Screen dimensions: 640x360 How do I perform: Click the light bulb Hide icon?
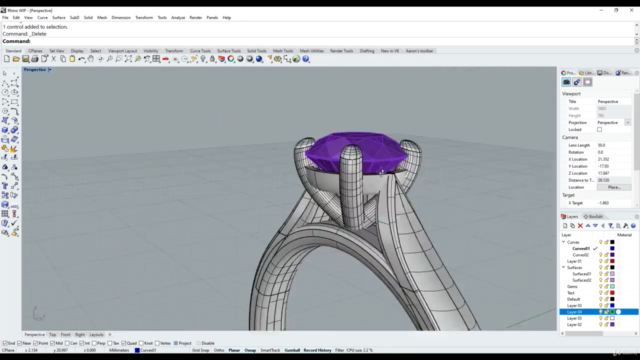203,59
